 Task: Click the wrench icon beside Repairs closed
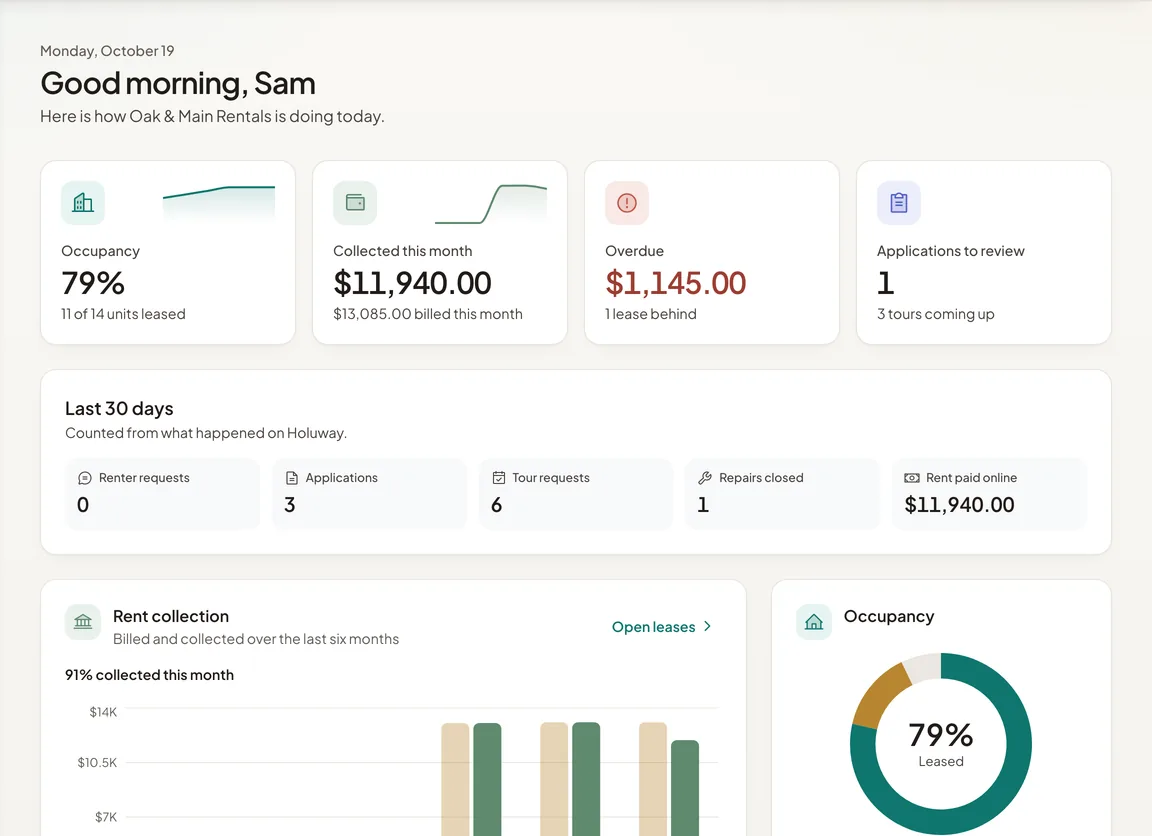coord(705,478)
